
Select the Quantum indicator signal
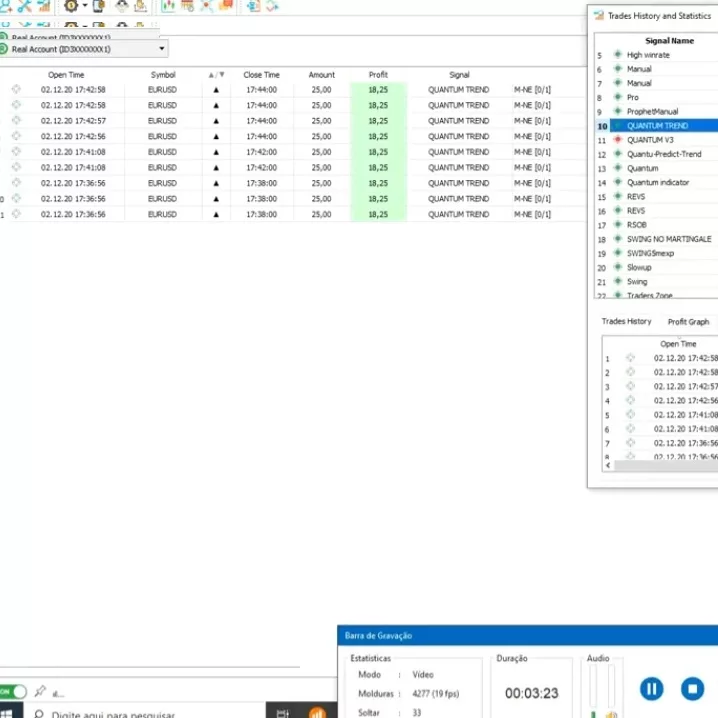tap(656, 182)
